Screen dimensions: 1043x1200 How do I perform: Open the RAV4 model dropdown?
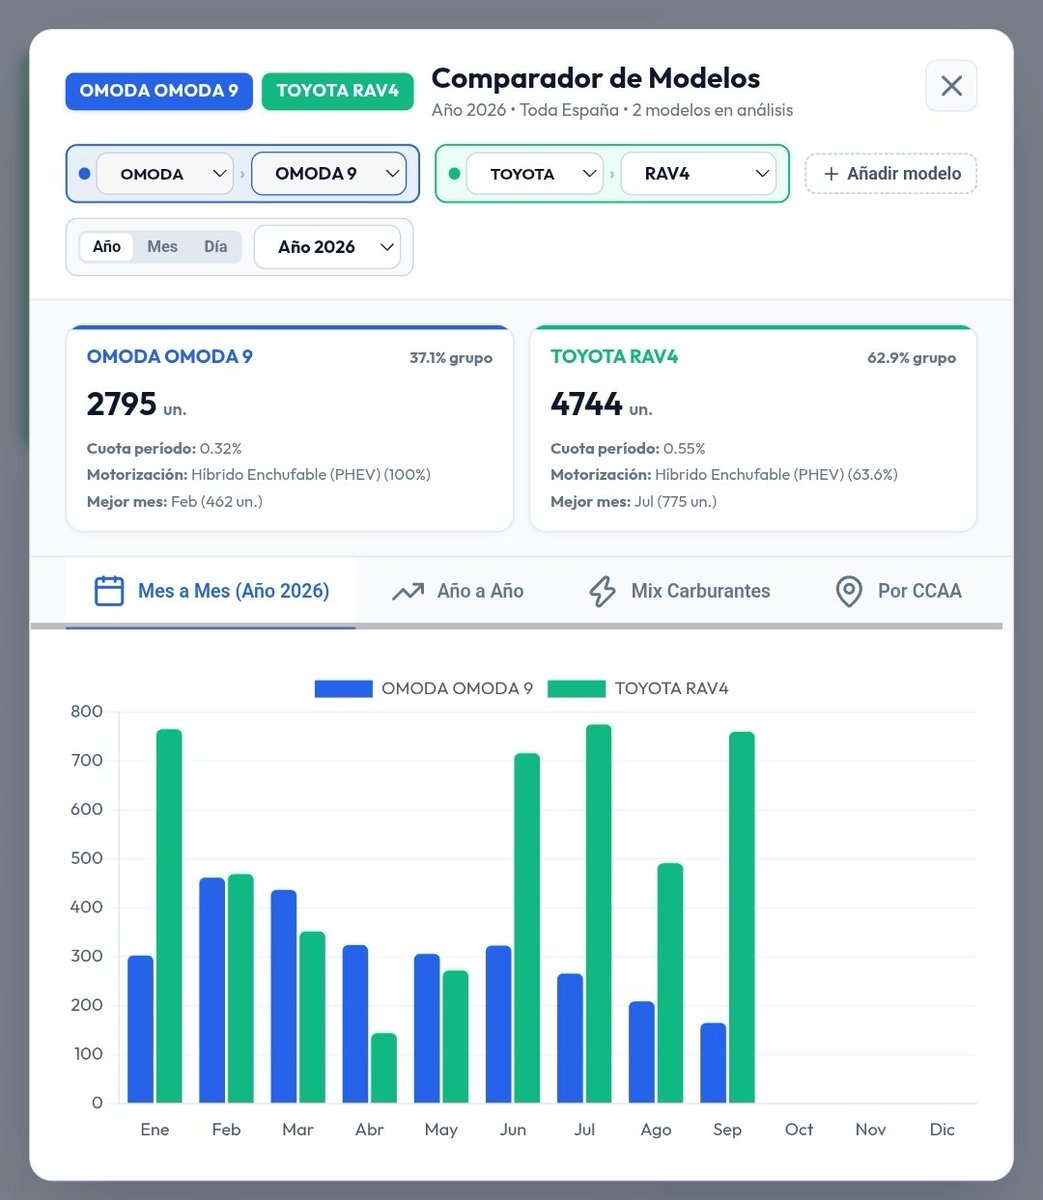698,174
